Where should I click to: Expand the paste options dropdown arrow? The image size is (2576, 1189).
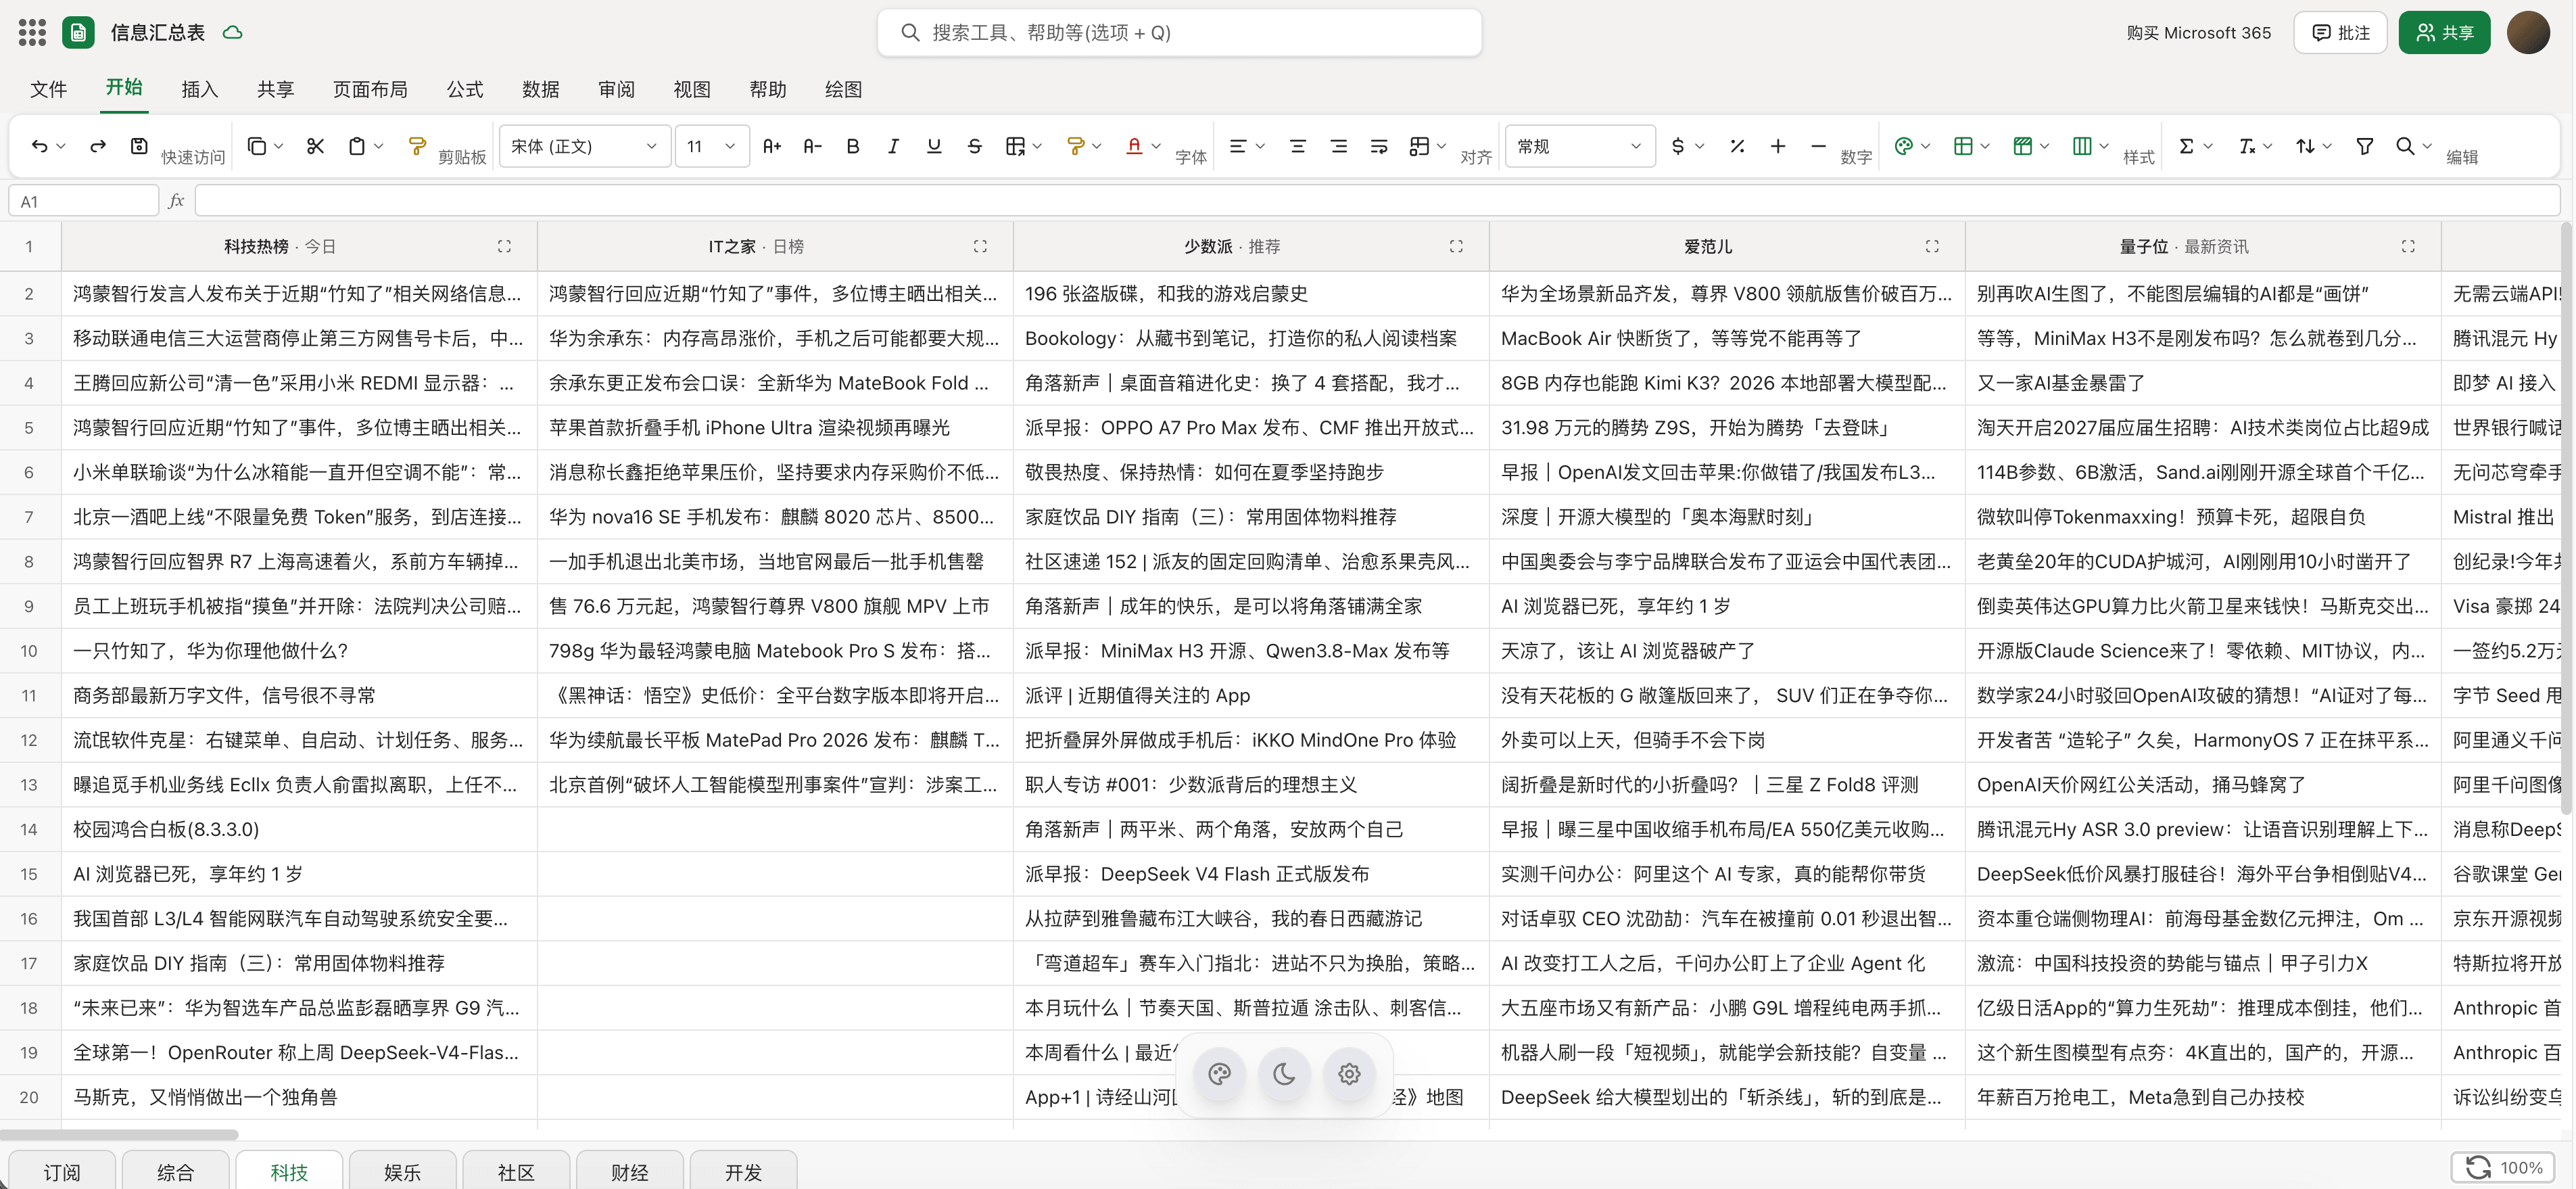coord(379,146)
